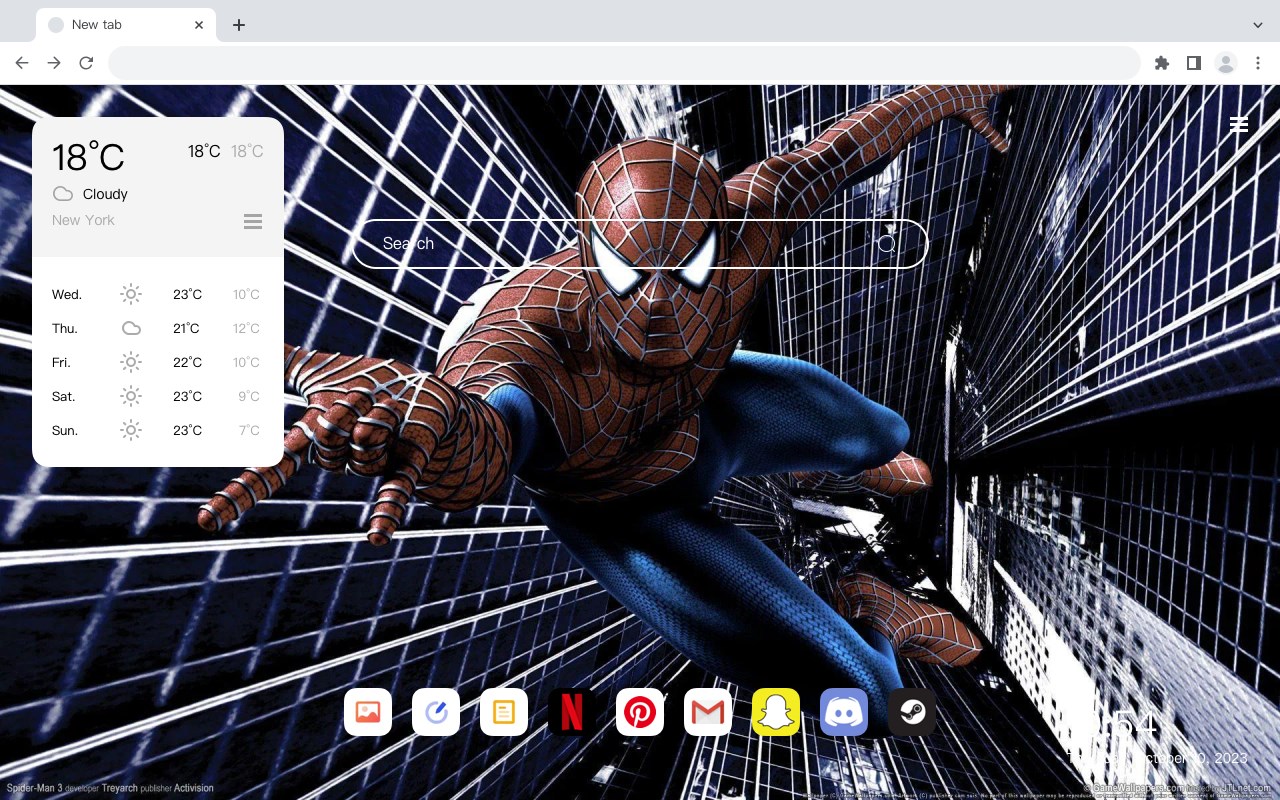Toggle the Chrome side panel

pyautogui.click(x=1193, y=63)
